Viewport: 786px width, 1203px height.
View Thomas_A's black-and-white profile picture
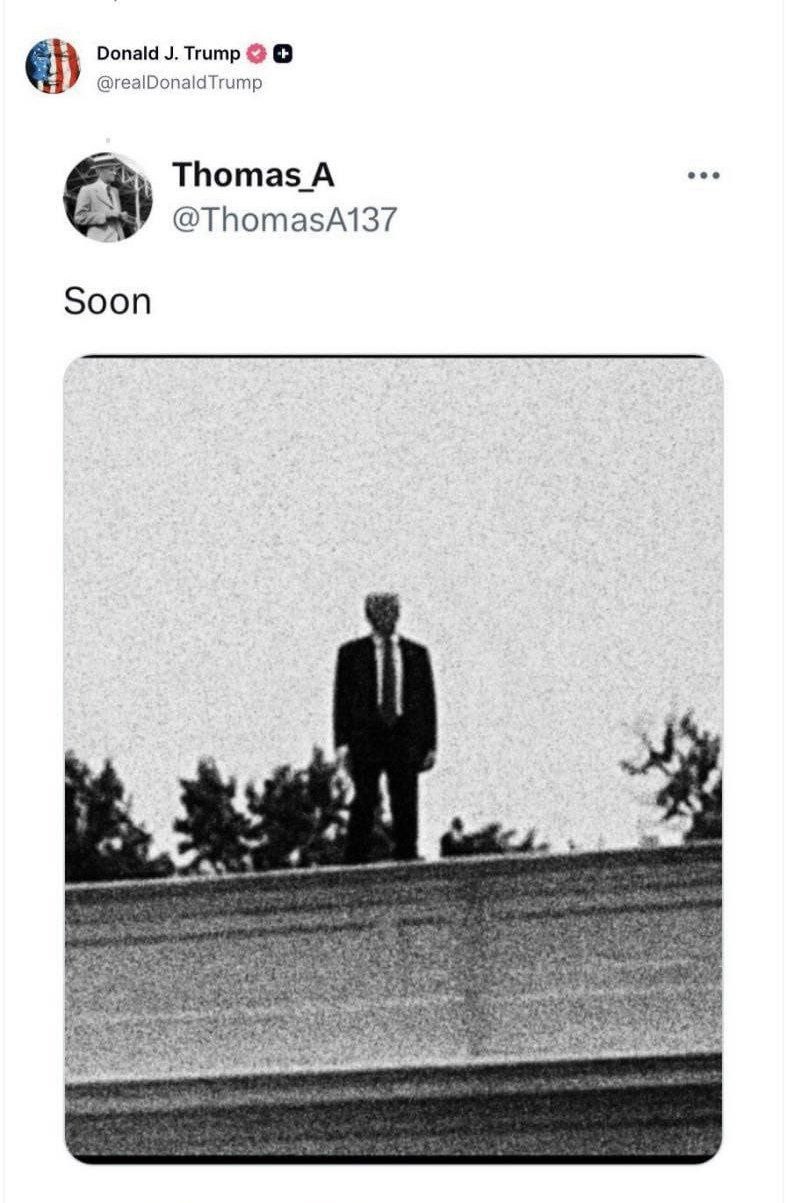108,197
